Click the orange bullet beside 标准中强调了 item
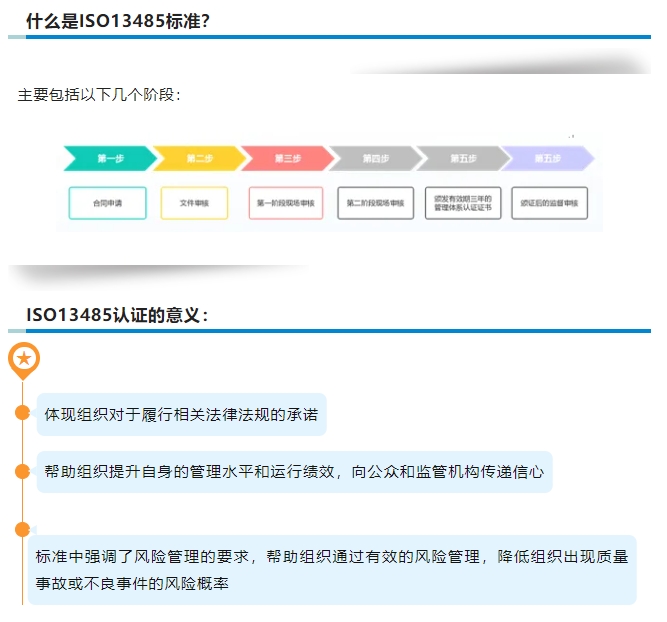This screenshot has height=622, width=667. (x=22, y=529)
